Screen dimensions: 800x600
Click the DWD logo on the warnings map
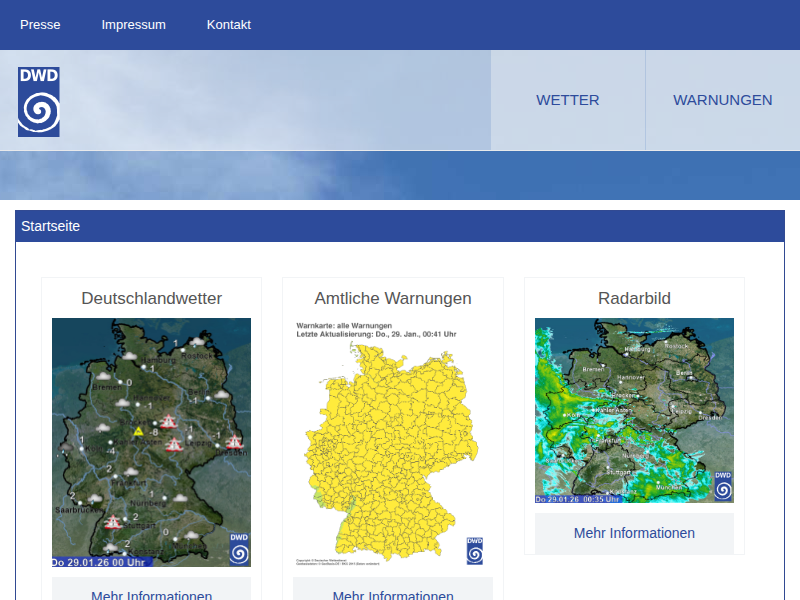(x=475, y=551)
